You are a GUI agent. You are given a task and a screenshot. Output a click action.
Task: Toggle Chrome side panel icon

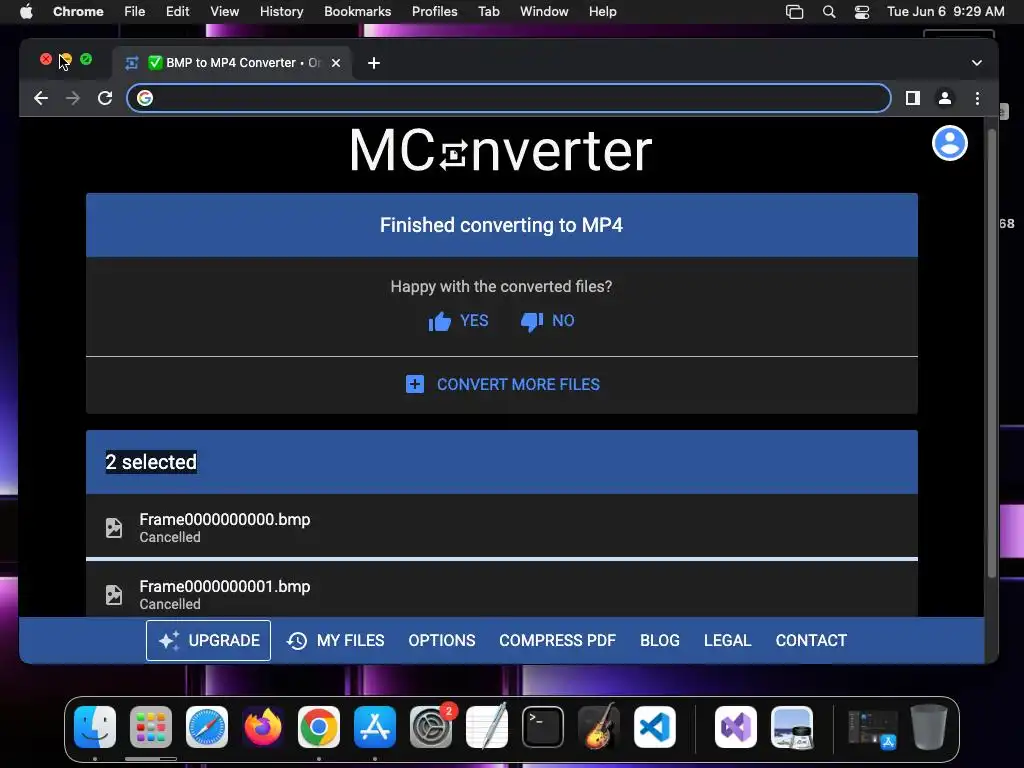tap(912, 98)
